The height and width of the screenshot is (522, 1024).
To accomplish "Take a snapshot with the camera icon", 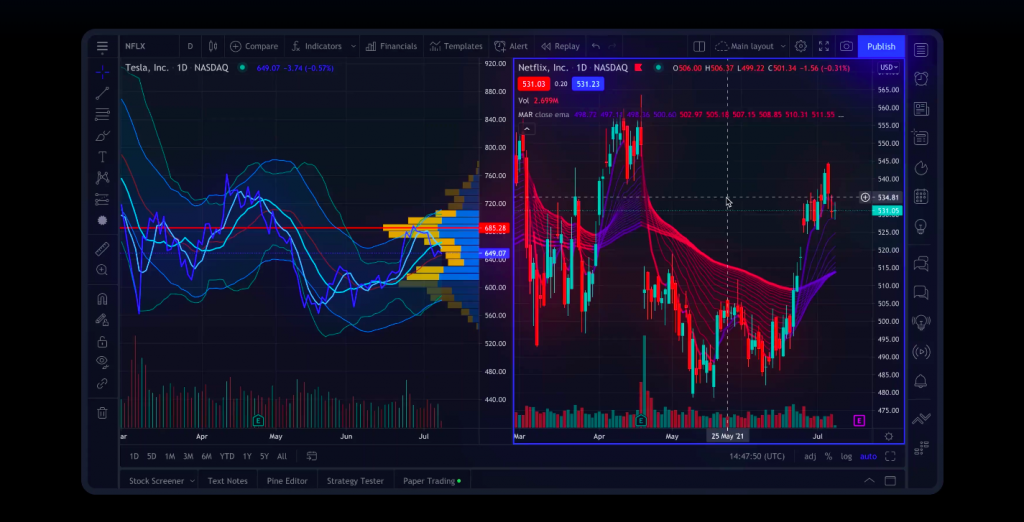I will click(846, 46).
